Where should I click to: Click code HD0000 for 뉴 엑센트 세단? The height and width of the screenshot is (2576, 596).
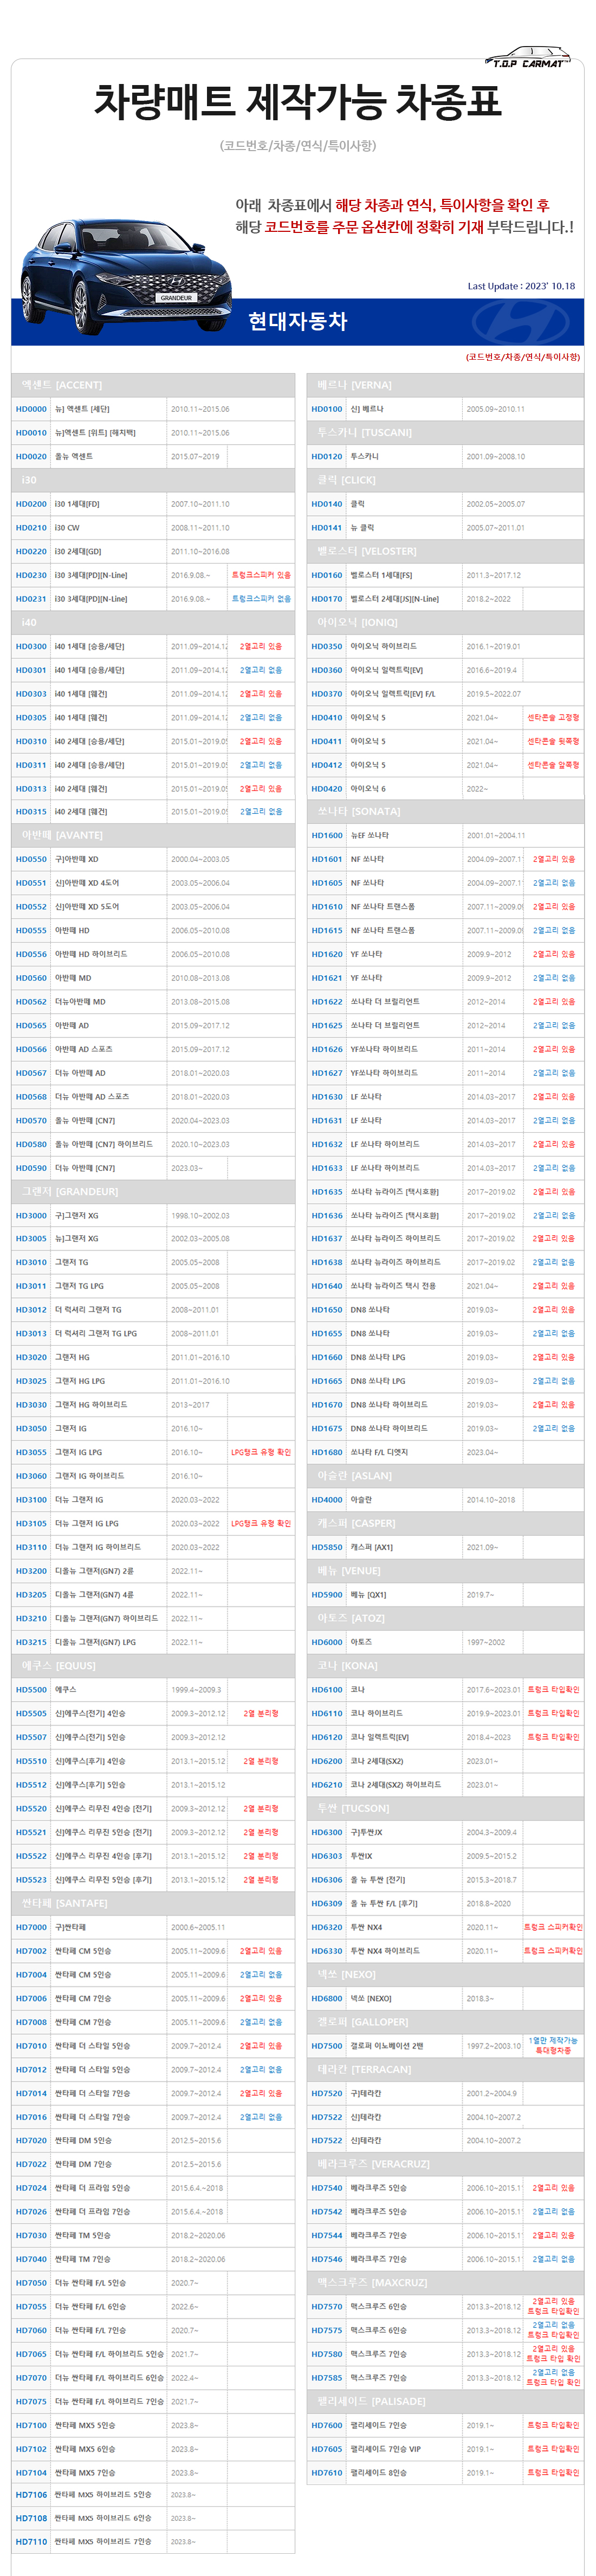click(x=31, y=409)
